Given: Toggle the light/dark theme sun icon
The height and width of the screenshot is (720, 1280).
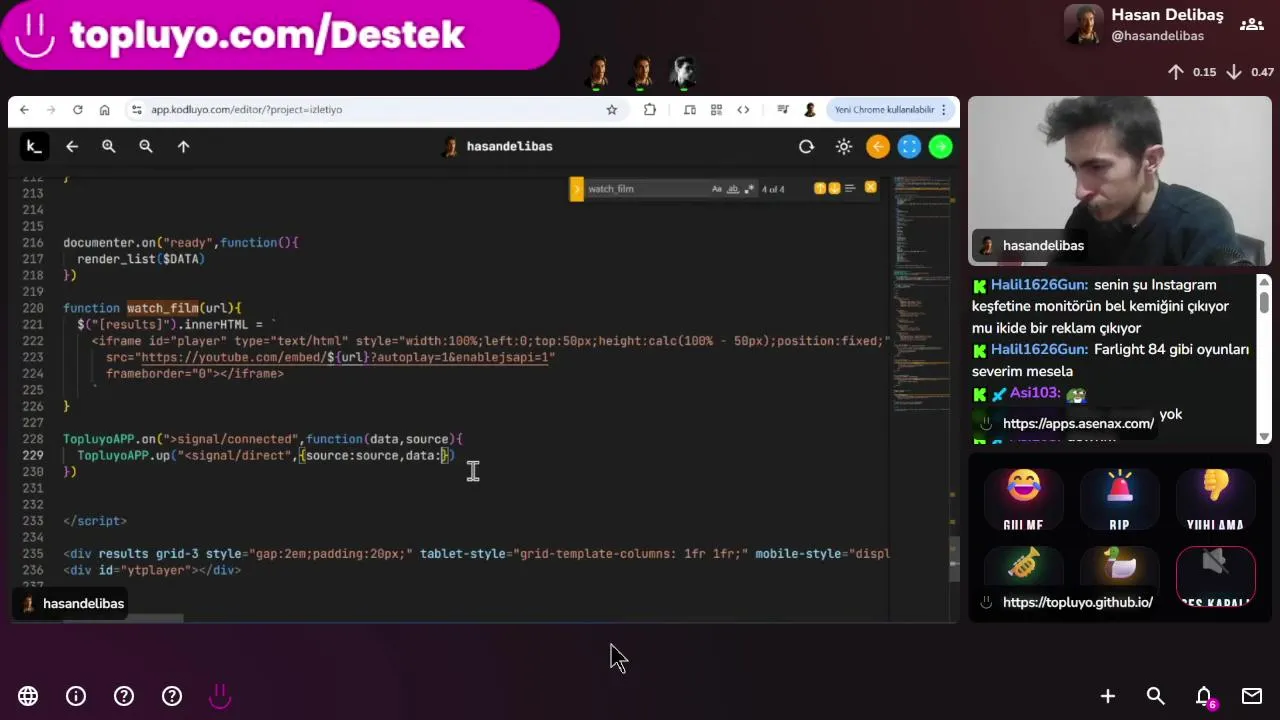Looking at the screenshot, I should [844, 147].
